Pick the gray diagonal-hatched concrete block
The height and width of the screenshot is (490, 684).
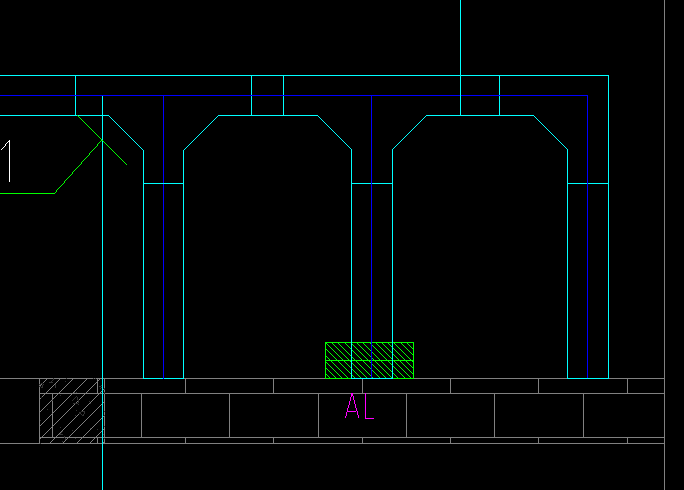pos(72,411)
